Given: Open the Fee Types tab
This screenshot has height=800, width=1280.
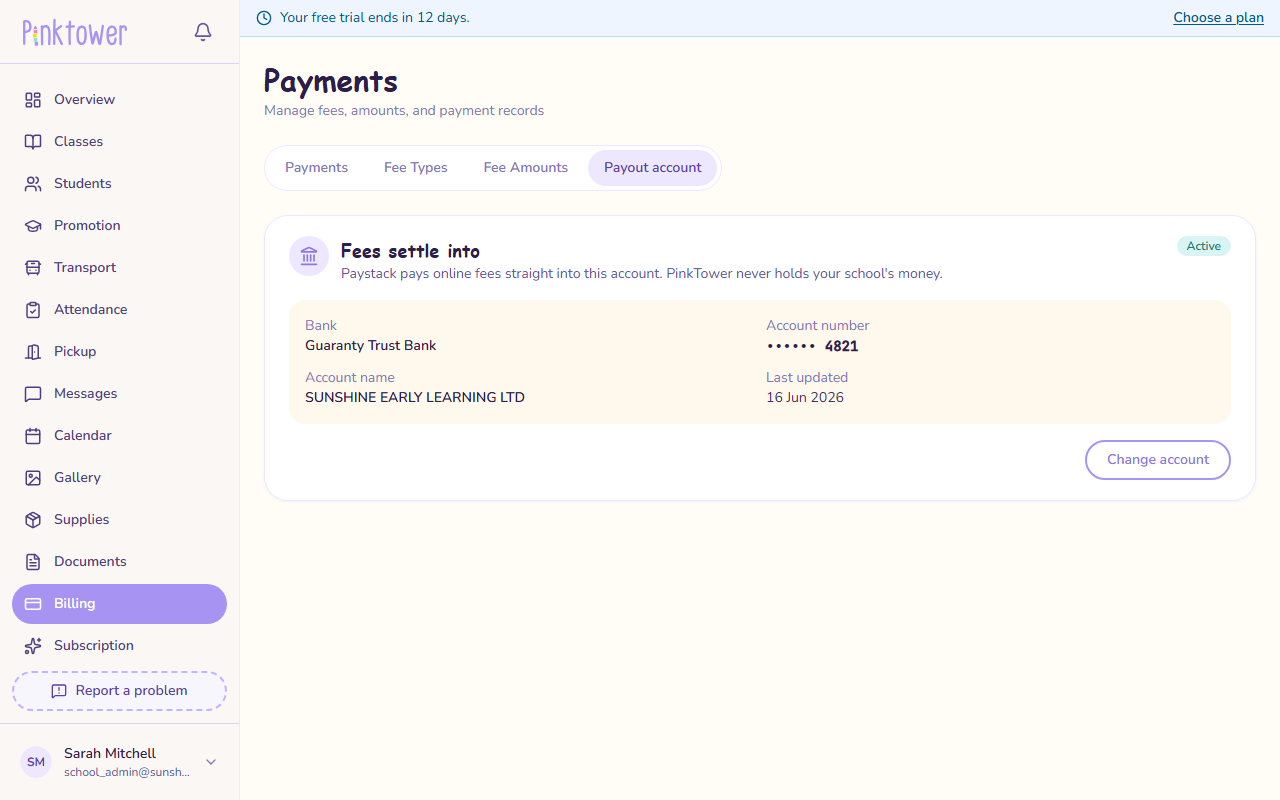Looking at the screenshot, I should (416, 168).
